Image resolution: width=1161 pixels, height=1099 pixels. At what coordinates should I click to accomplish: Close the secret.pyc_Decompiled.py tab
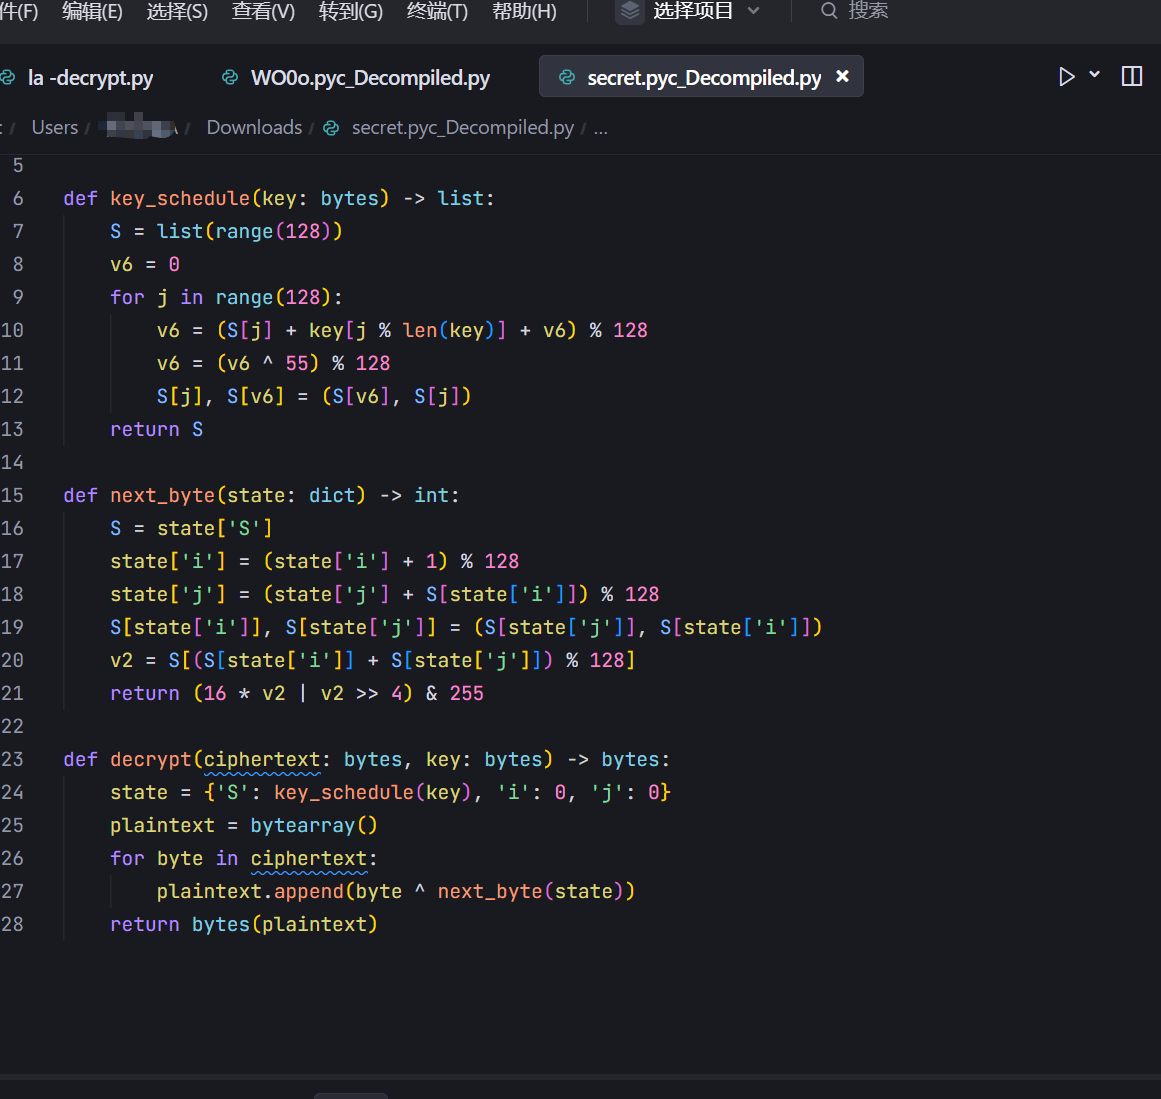click(843, 76)
